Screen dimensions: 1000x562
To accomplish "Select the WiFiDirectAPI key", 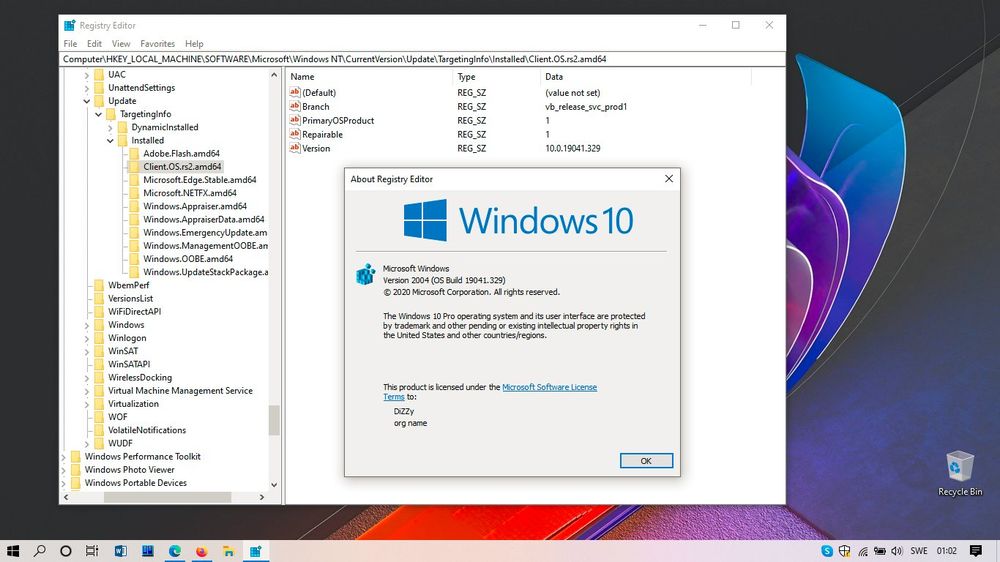I will coord(134,311).
